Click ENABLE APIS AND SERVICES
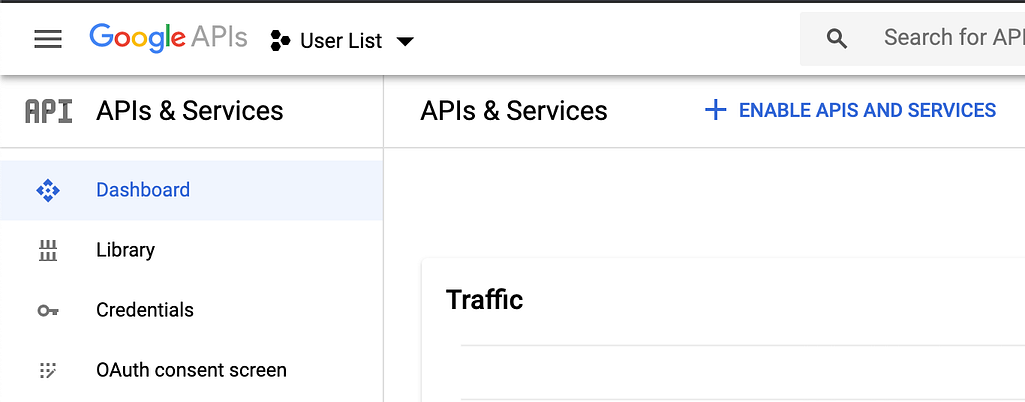1025x402 pixels. pos(867,110)
